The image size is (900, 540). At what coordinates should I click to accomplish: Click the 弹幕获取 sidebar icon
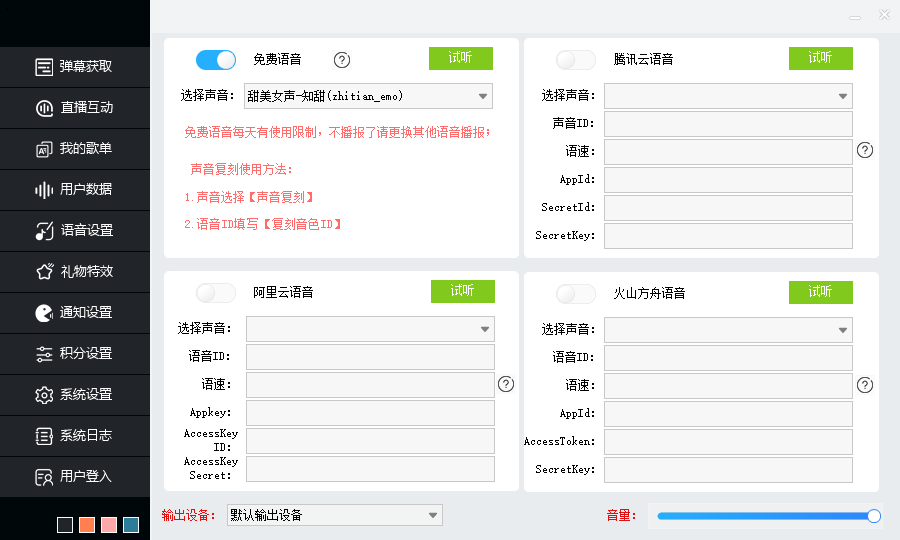pos(44,67)
